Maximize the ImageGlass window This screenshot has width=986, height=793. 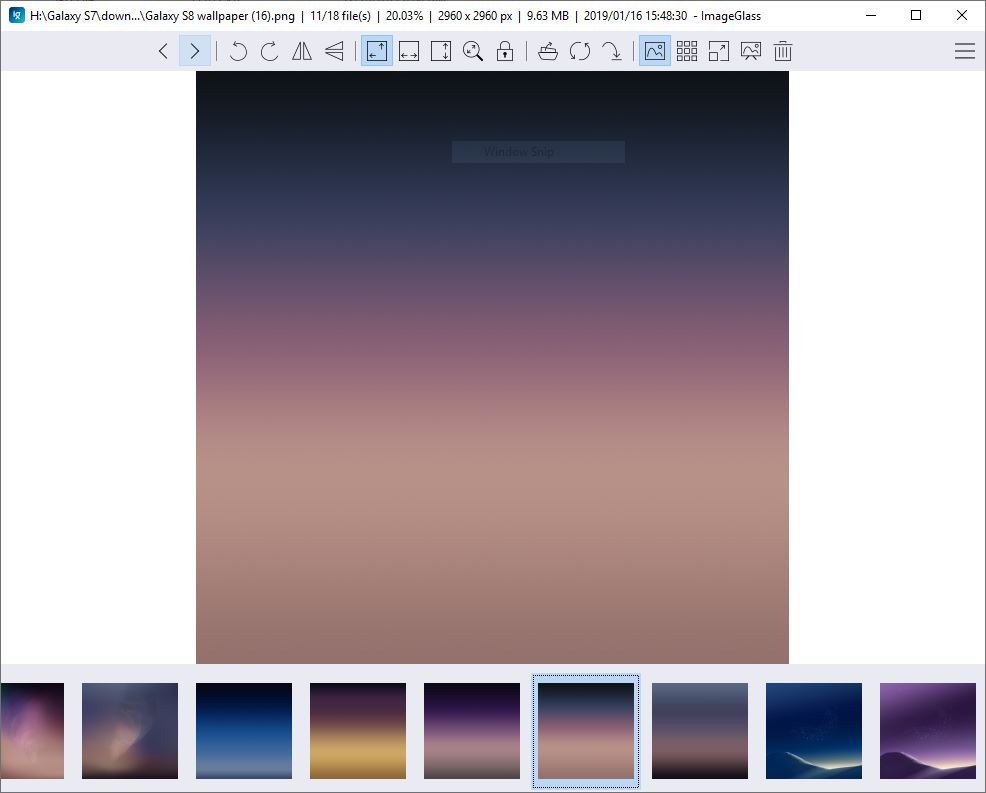coord(916,15)
